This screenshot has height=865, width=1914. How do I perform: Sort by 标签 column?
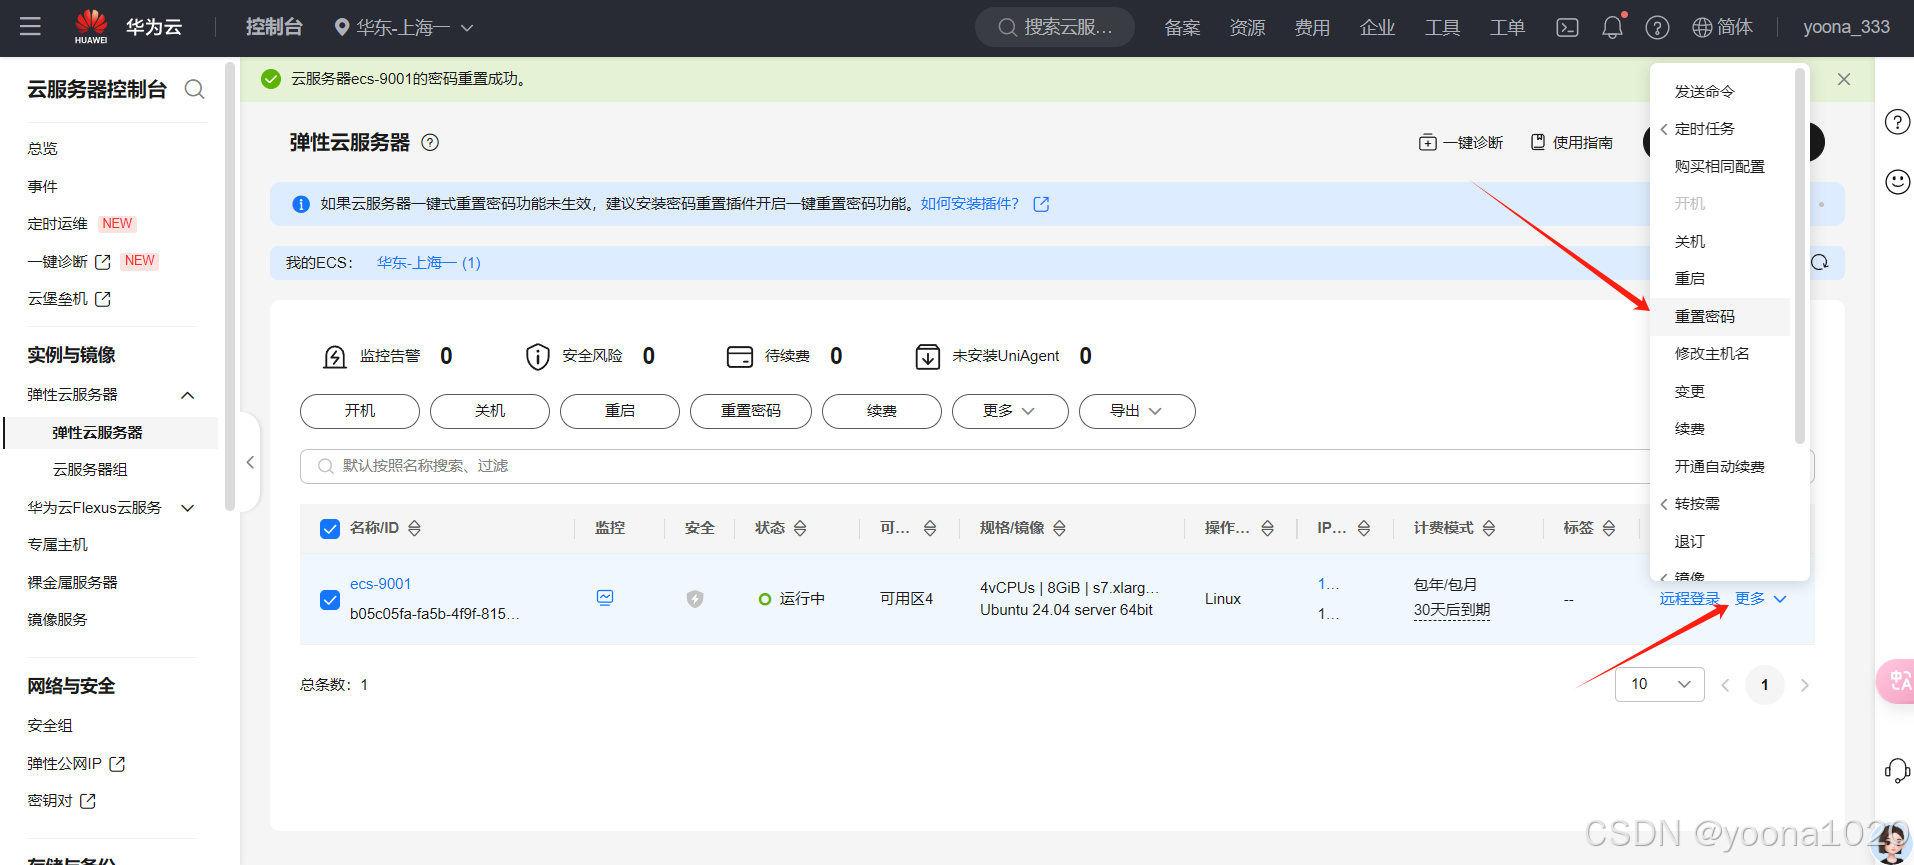[1609, 528]
